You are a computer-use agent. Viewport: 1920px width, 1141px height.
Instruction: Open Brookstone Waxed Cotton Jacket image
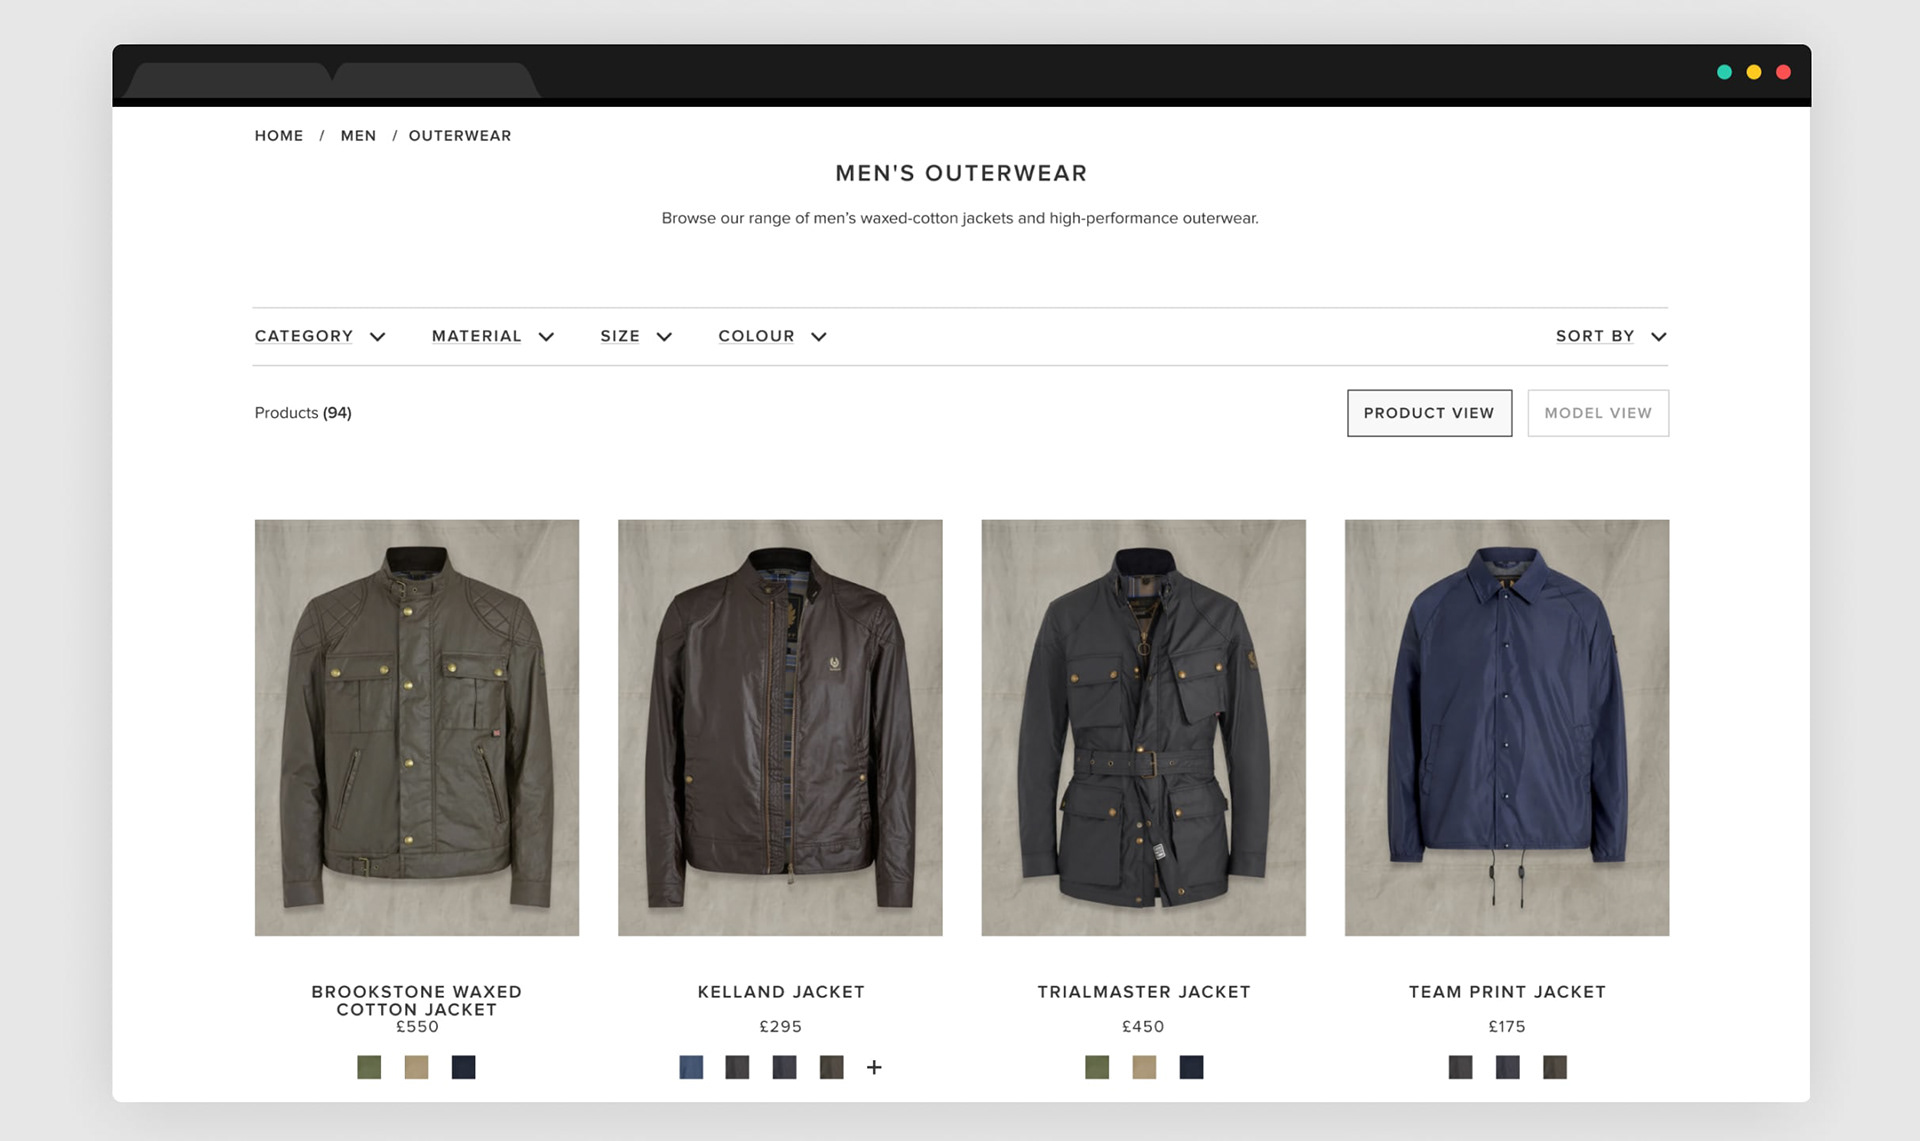click(417, 728)
